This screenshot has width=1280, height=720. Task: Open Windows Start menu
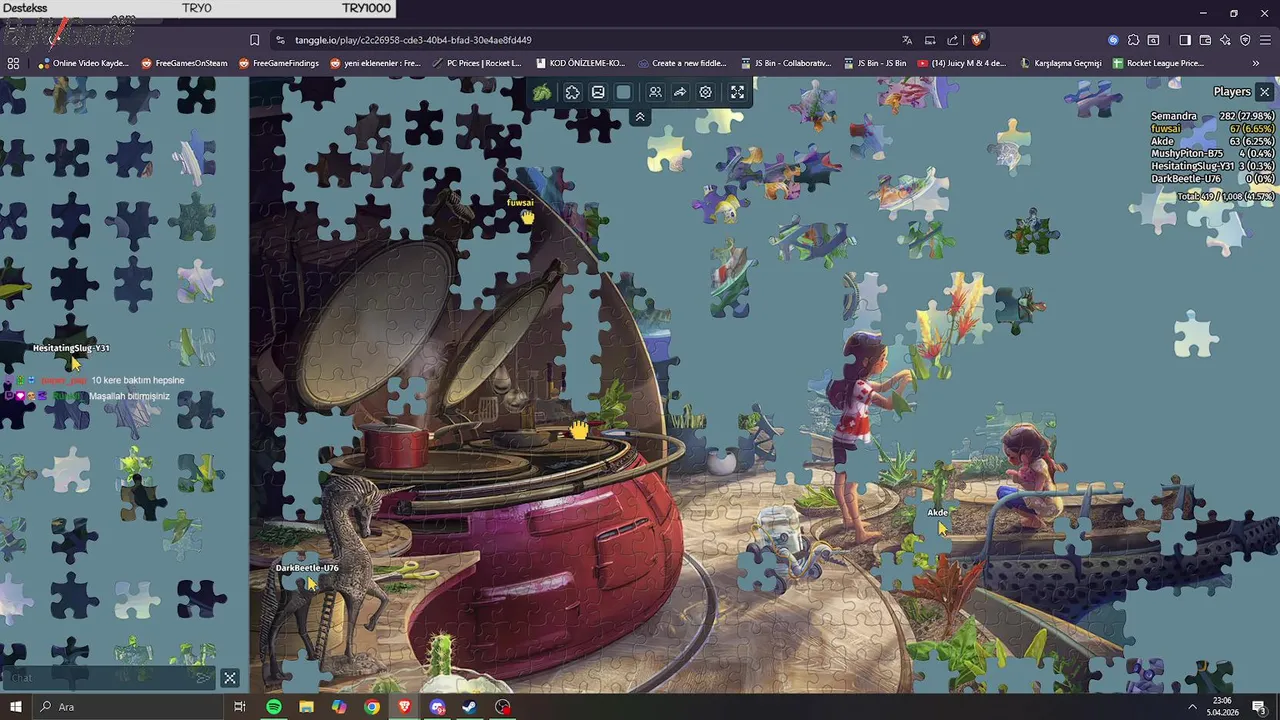coord(15,707)
